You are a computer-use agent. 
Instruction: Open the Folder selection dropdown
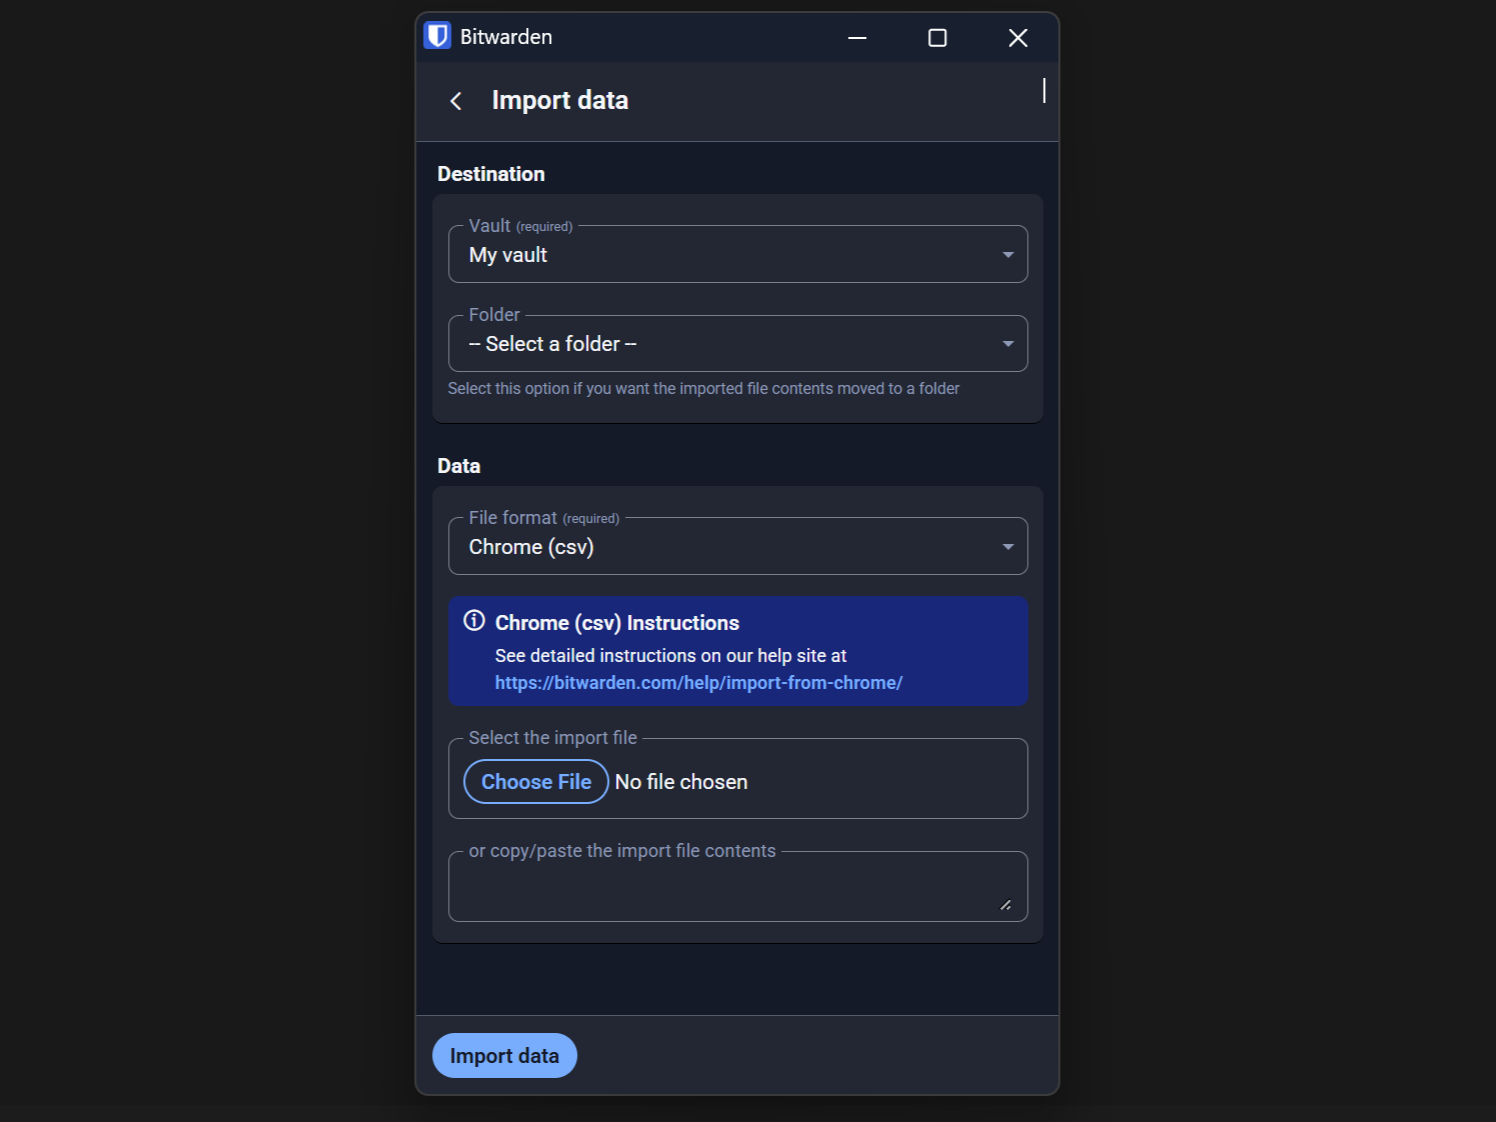pos(738,343)
